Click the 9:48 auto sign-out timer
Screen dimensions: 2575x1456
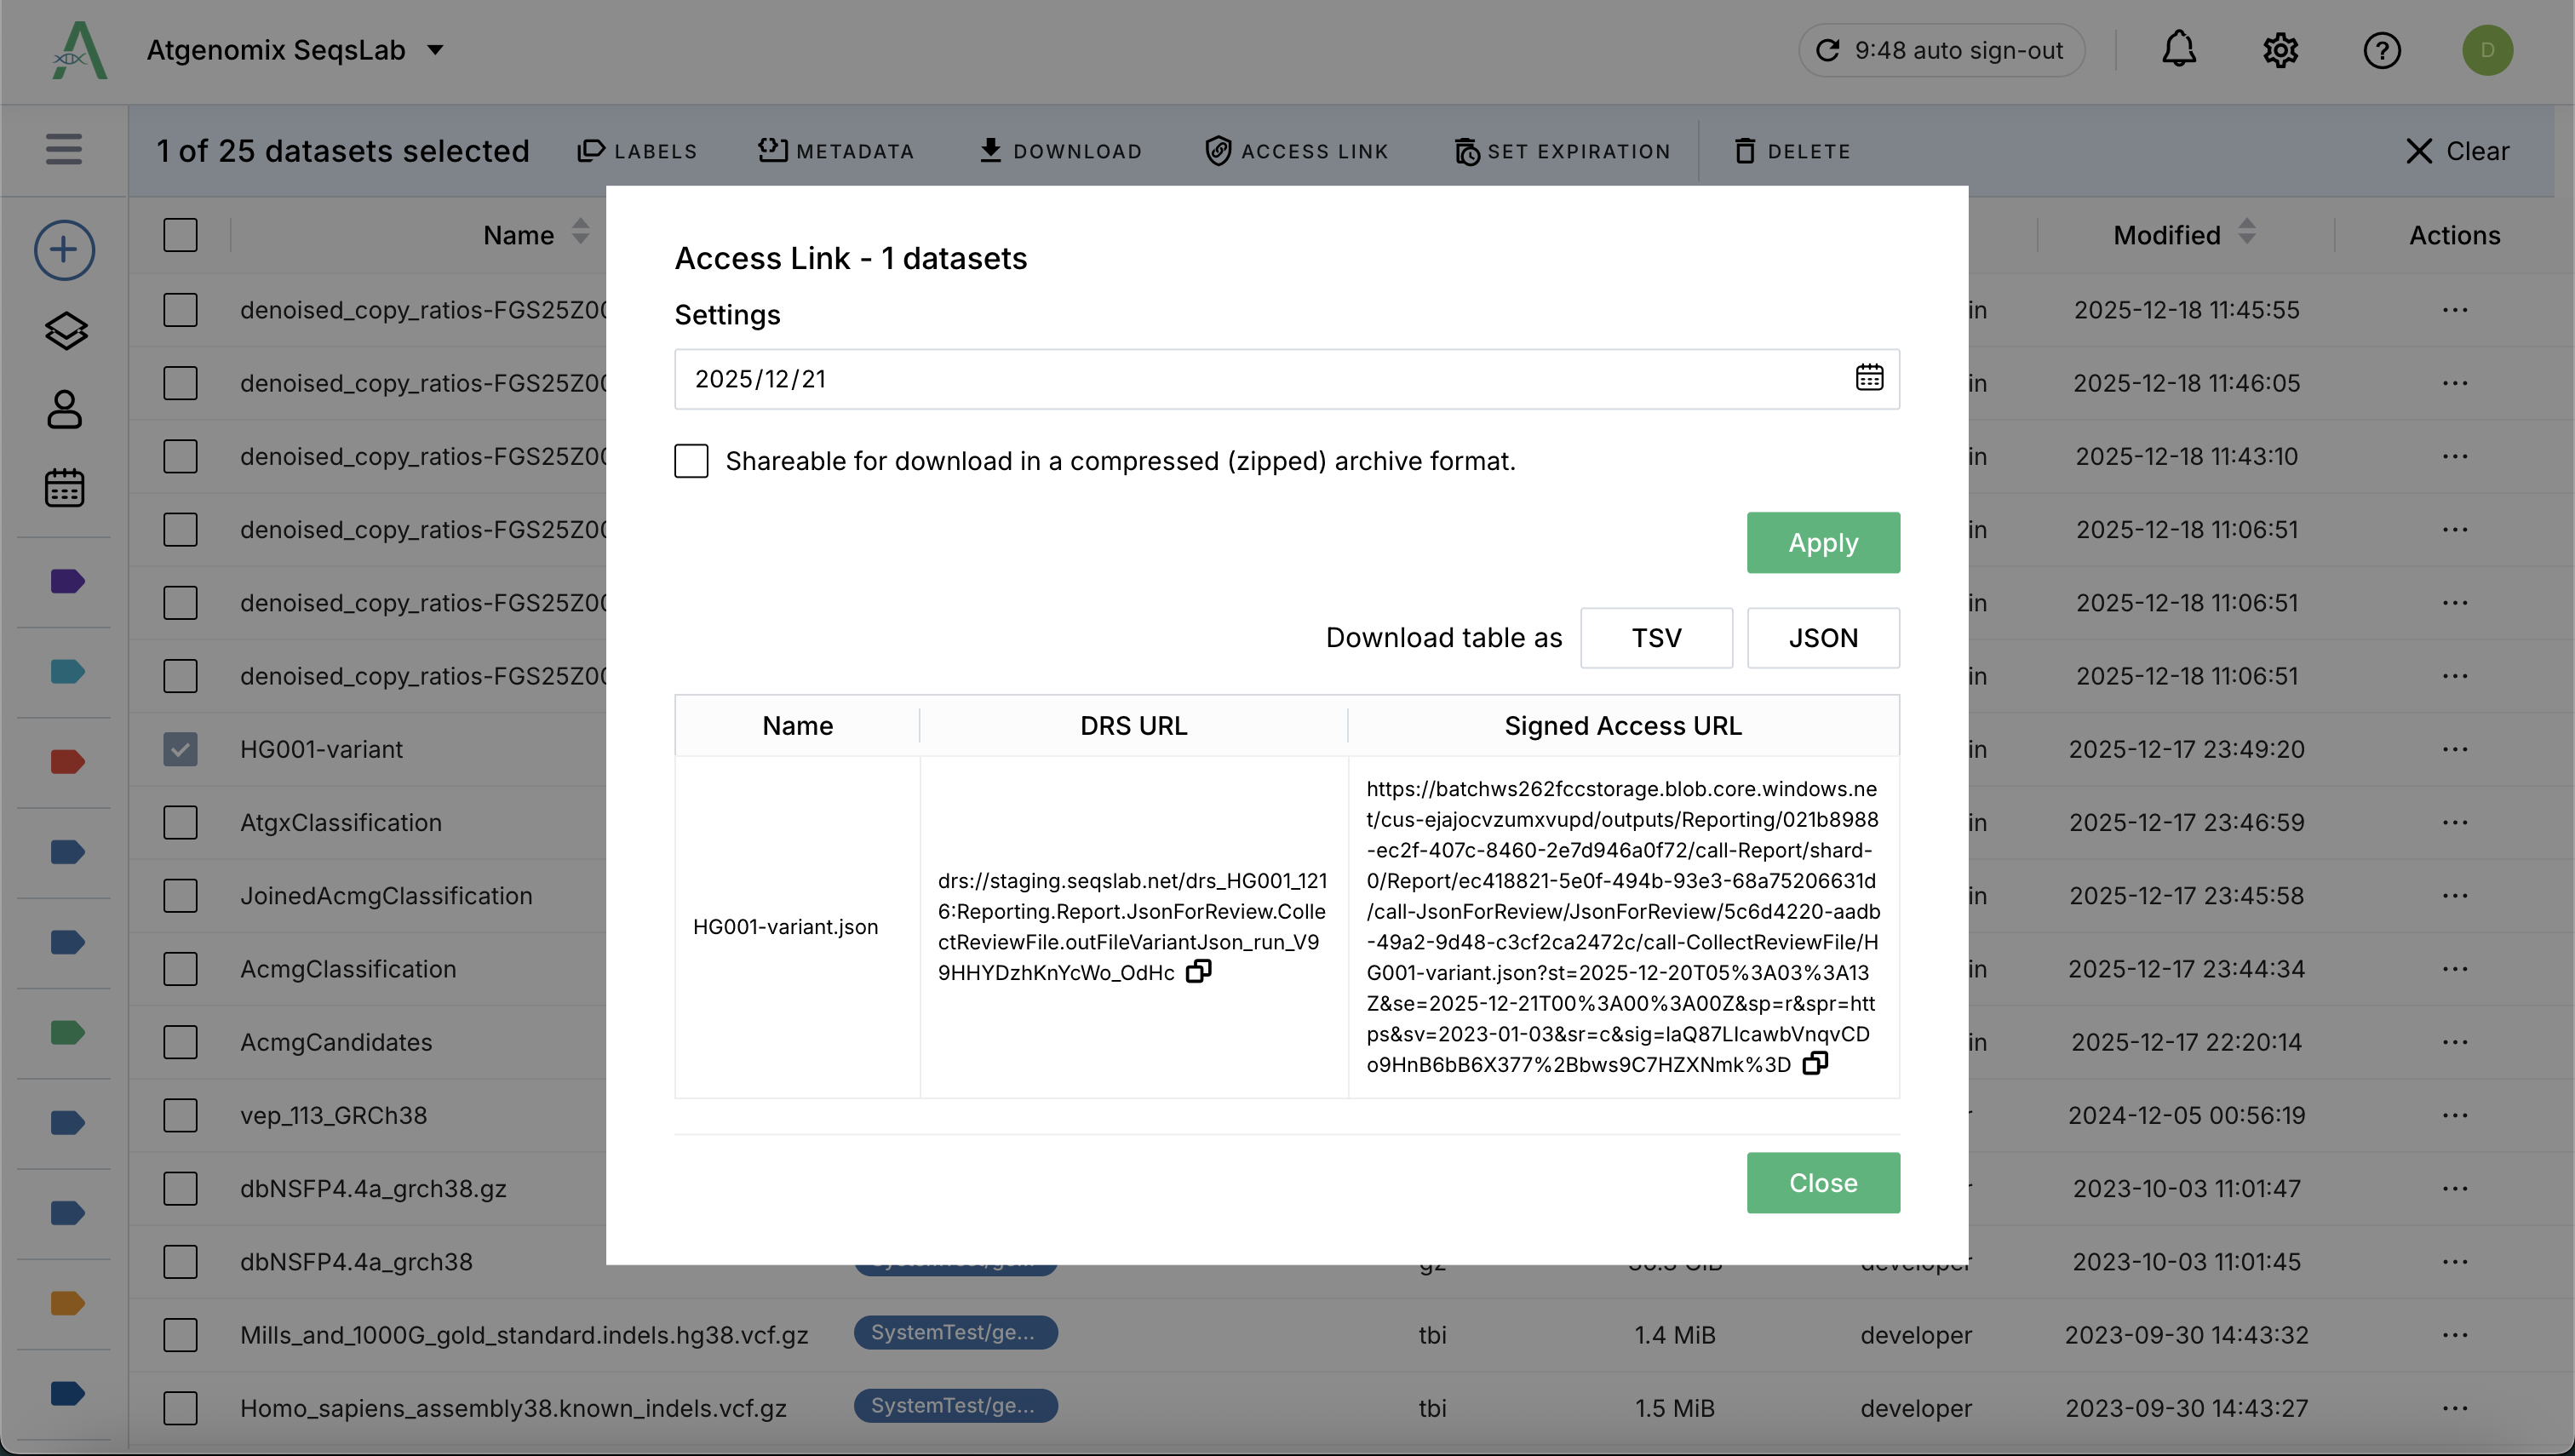pos(1940,49)
